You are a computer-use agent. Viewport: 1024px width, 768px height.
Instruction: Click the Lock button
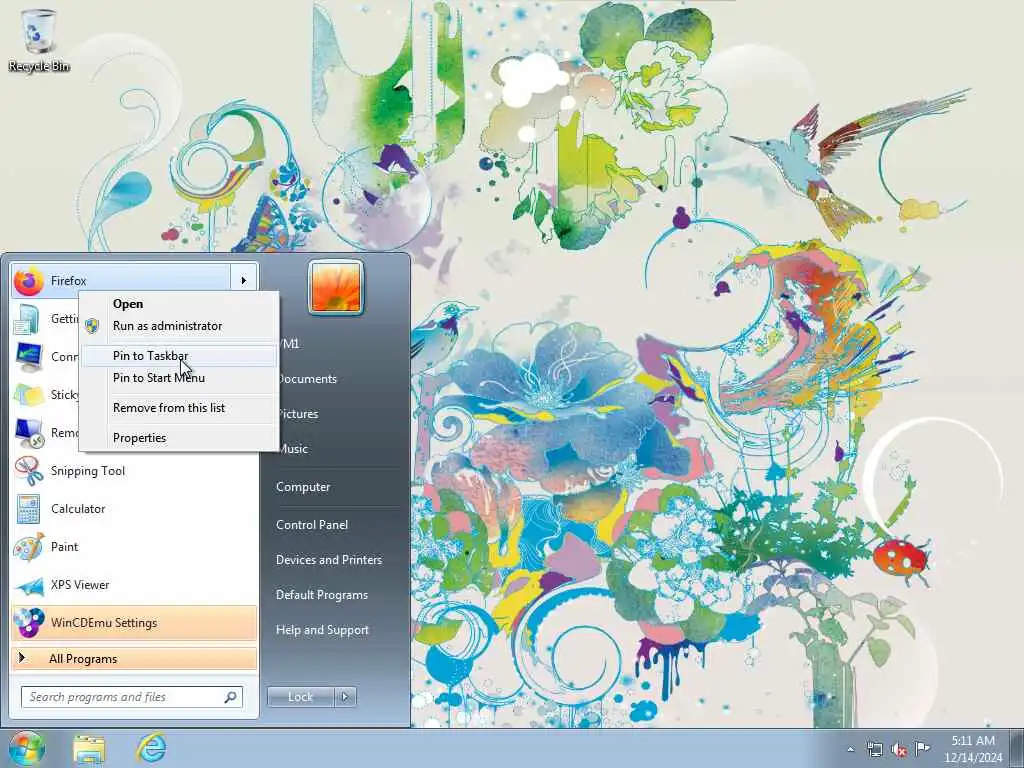pos(300,697)
